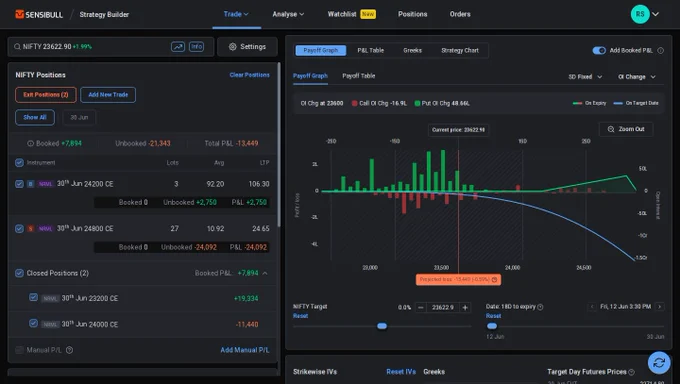Uncheck the closed 30th Jun 24000 CE position
This screenshot has width=680, height=384.
33,323
